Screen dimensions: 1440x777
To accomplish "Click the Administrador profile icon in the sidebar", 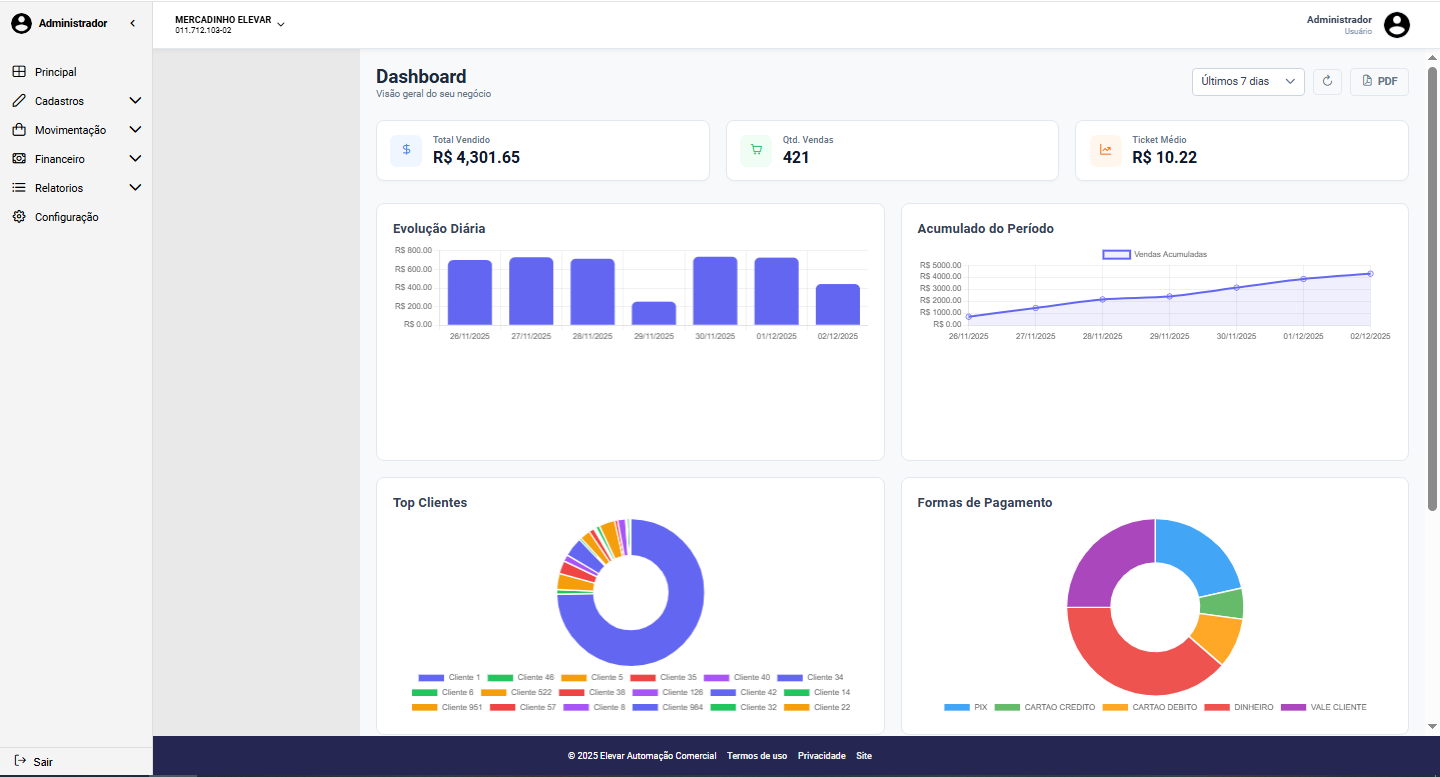I will [x=21, y=22].
